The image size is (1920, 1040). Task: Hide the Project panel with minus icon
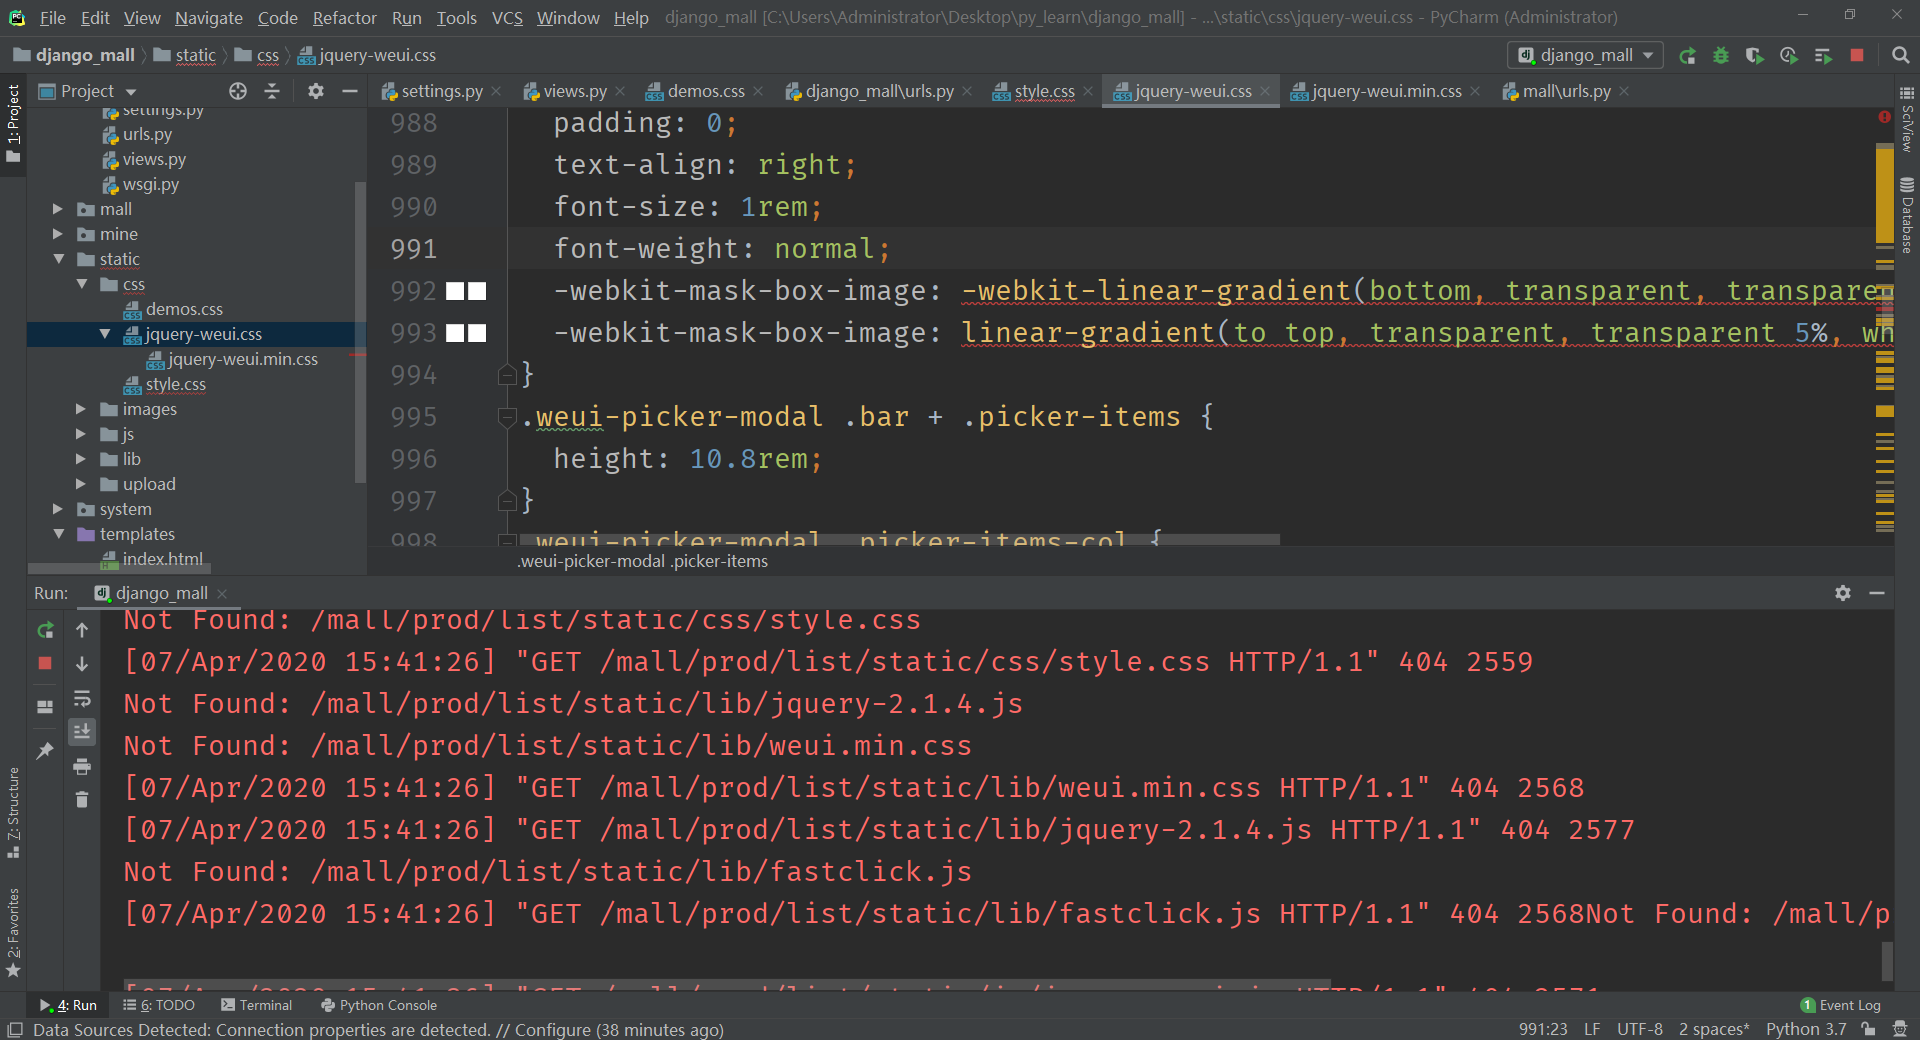pyautogui.click(x=349, y=91)
